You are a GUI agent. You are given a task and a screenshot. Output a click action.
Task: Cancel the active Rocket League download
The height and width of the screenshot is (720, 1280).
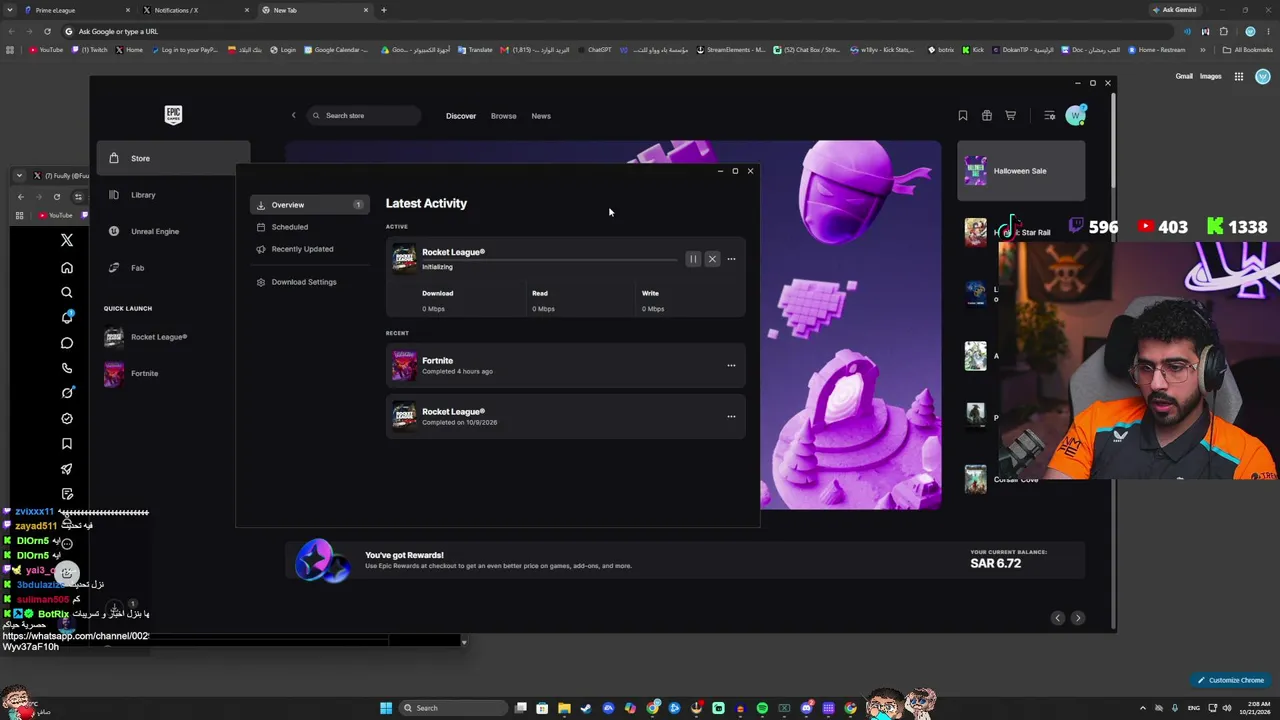[x=712, y=259]
